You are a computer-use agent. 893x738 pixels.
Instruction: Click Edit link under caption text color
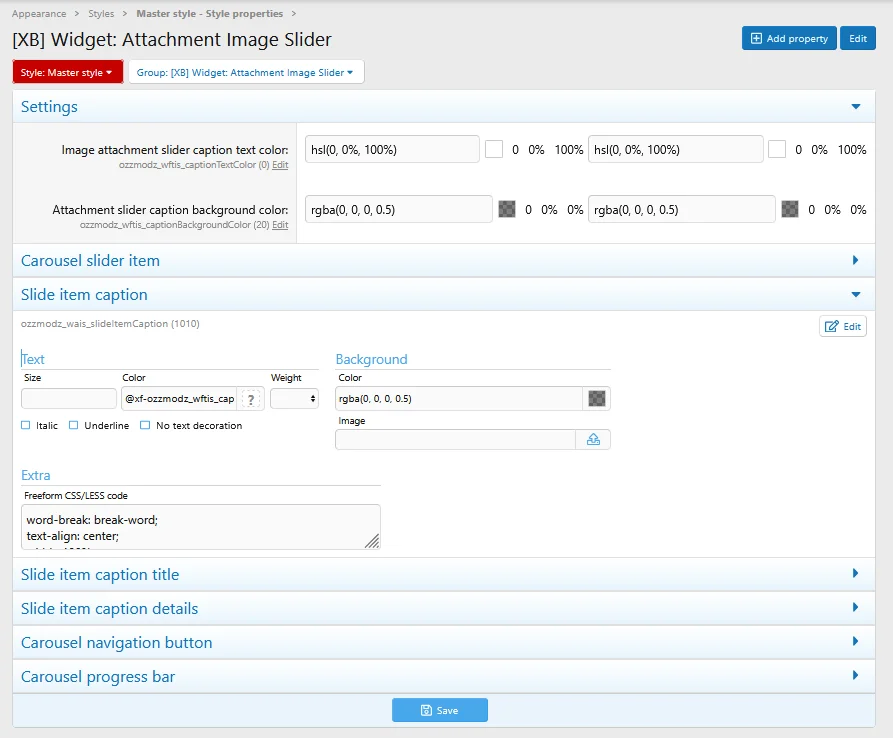pos(280,165)
